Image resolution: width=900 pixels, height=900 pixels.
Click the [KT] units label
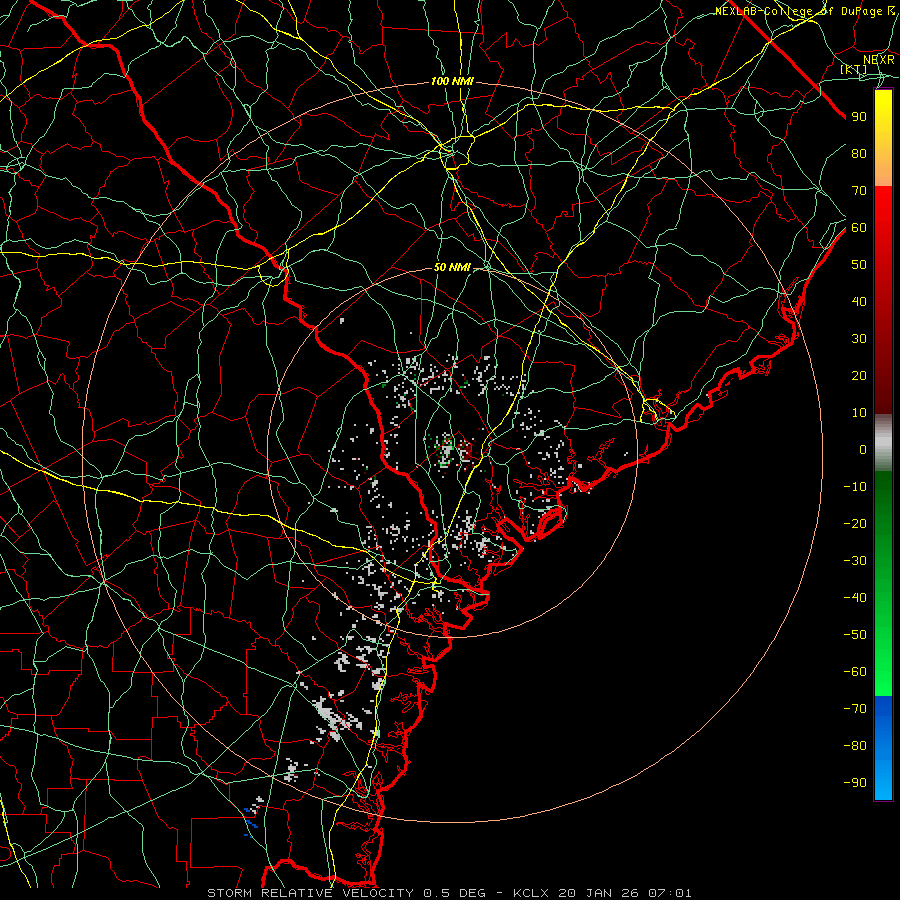pyautogui.click(x=854, y=69)
